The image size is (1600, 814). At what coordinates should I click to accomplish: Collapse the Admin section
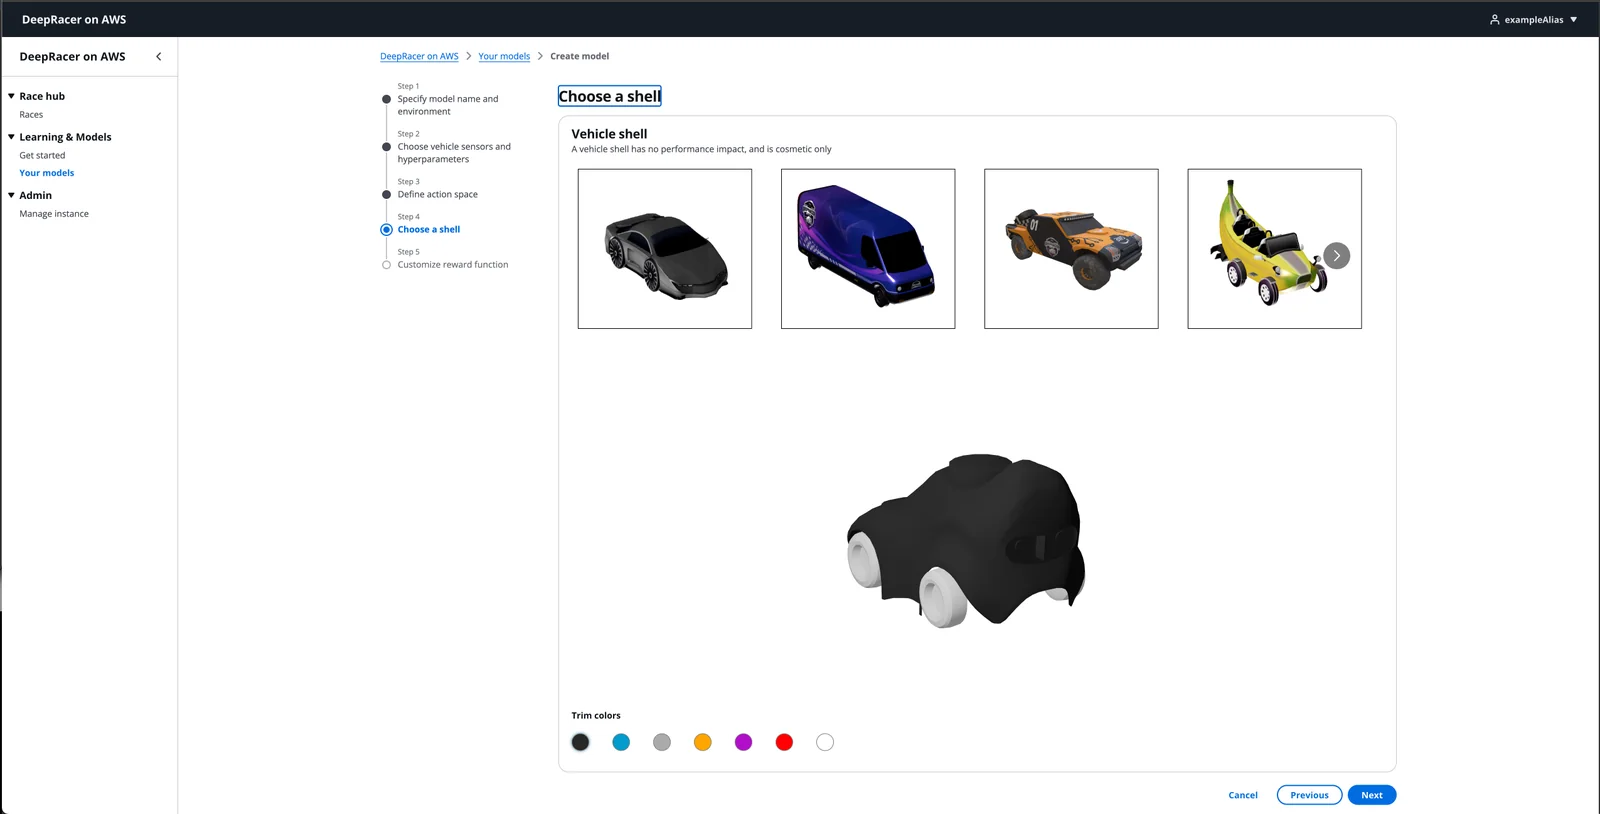click(x=11, y=195)
